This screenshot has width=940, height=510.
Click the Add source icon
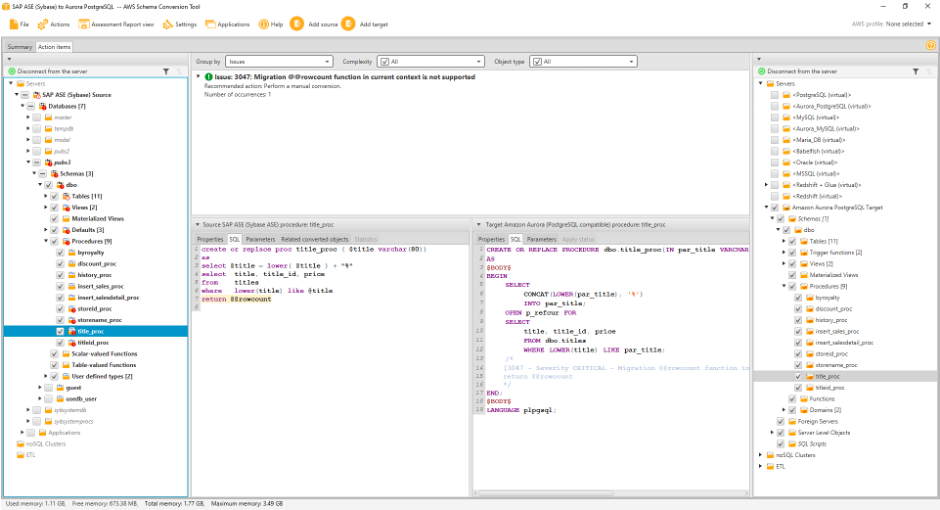(x=297, y=23)
